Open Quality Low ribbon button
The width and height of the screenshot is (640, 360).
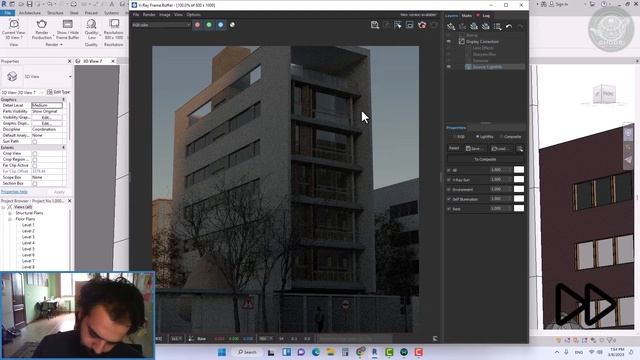(x=91, y=29)
